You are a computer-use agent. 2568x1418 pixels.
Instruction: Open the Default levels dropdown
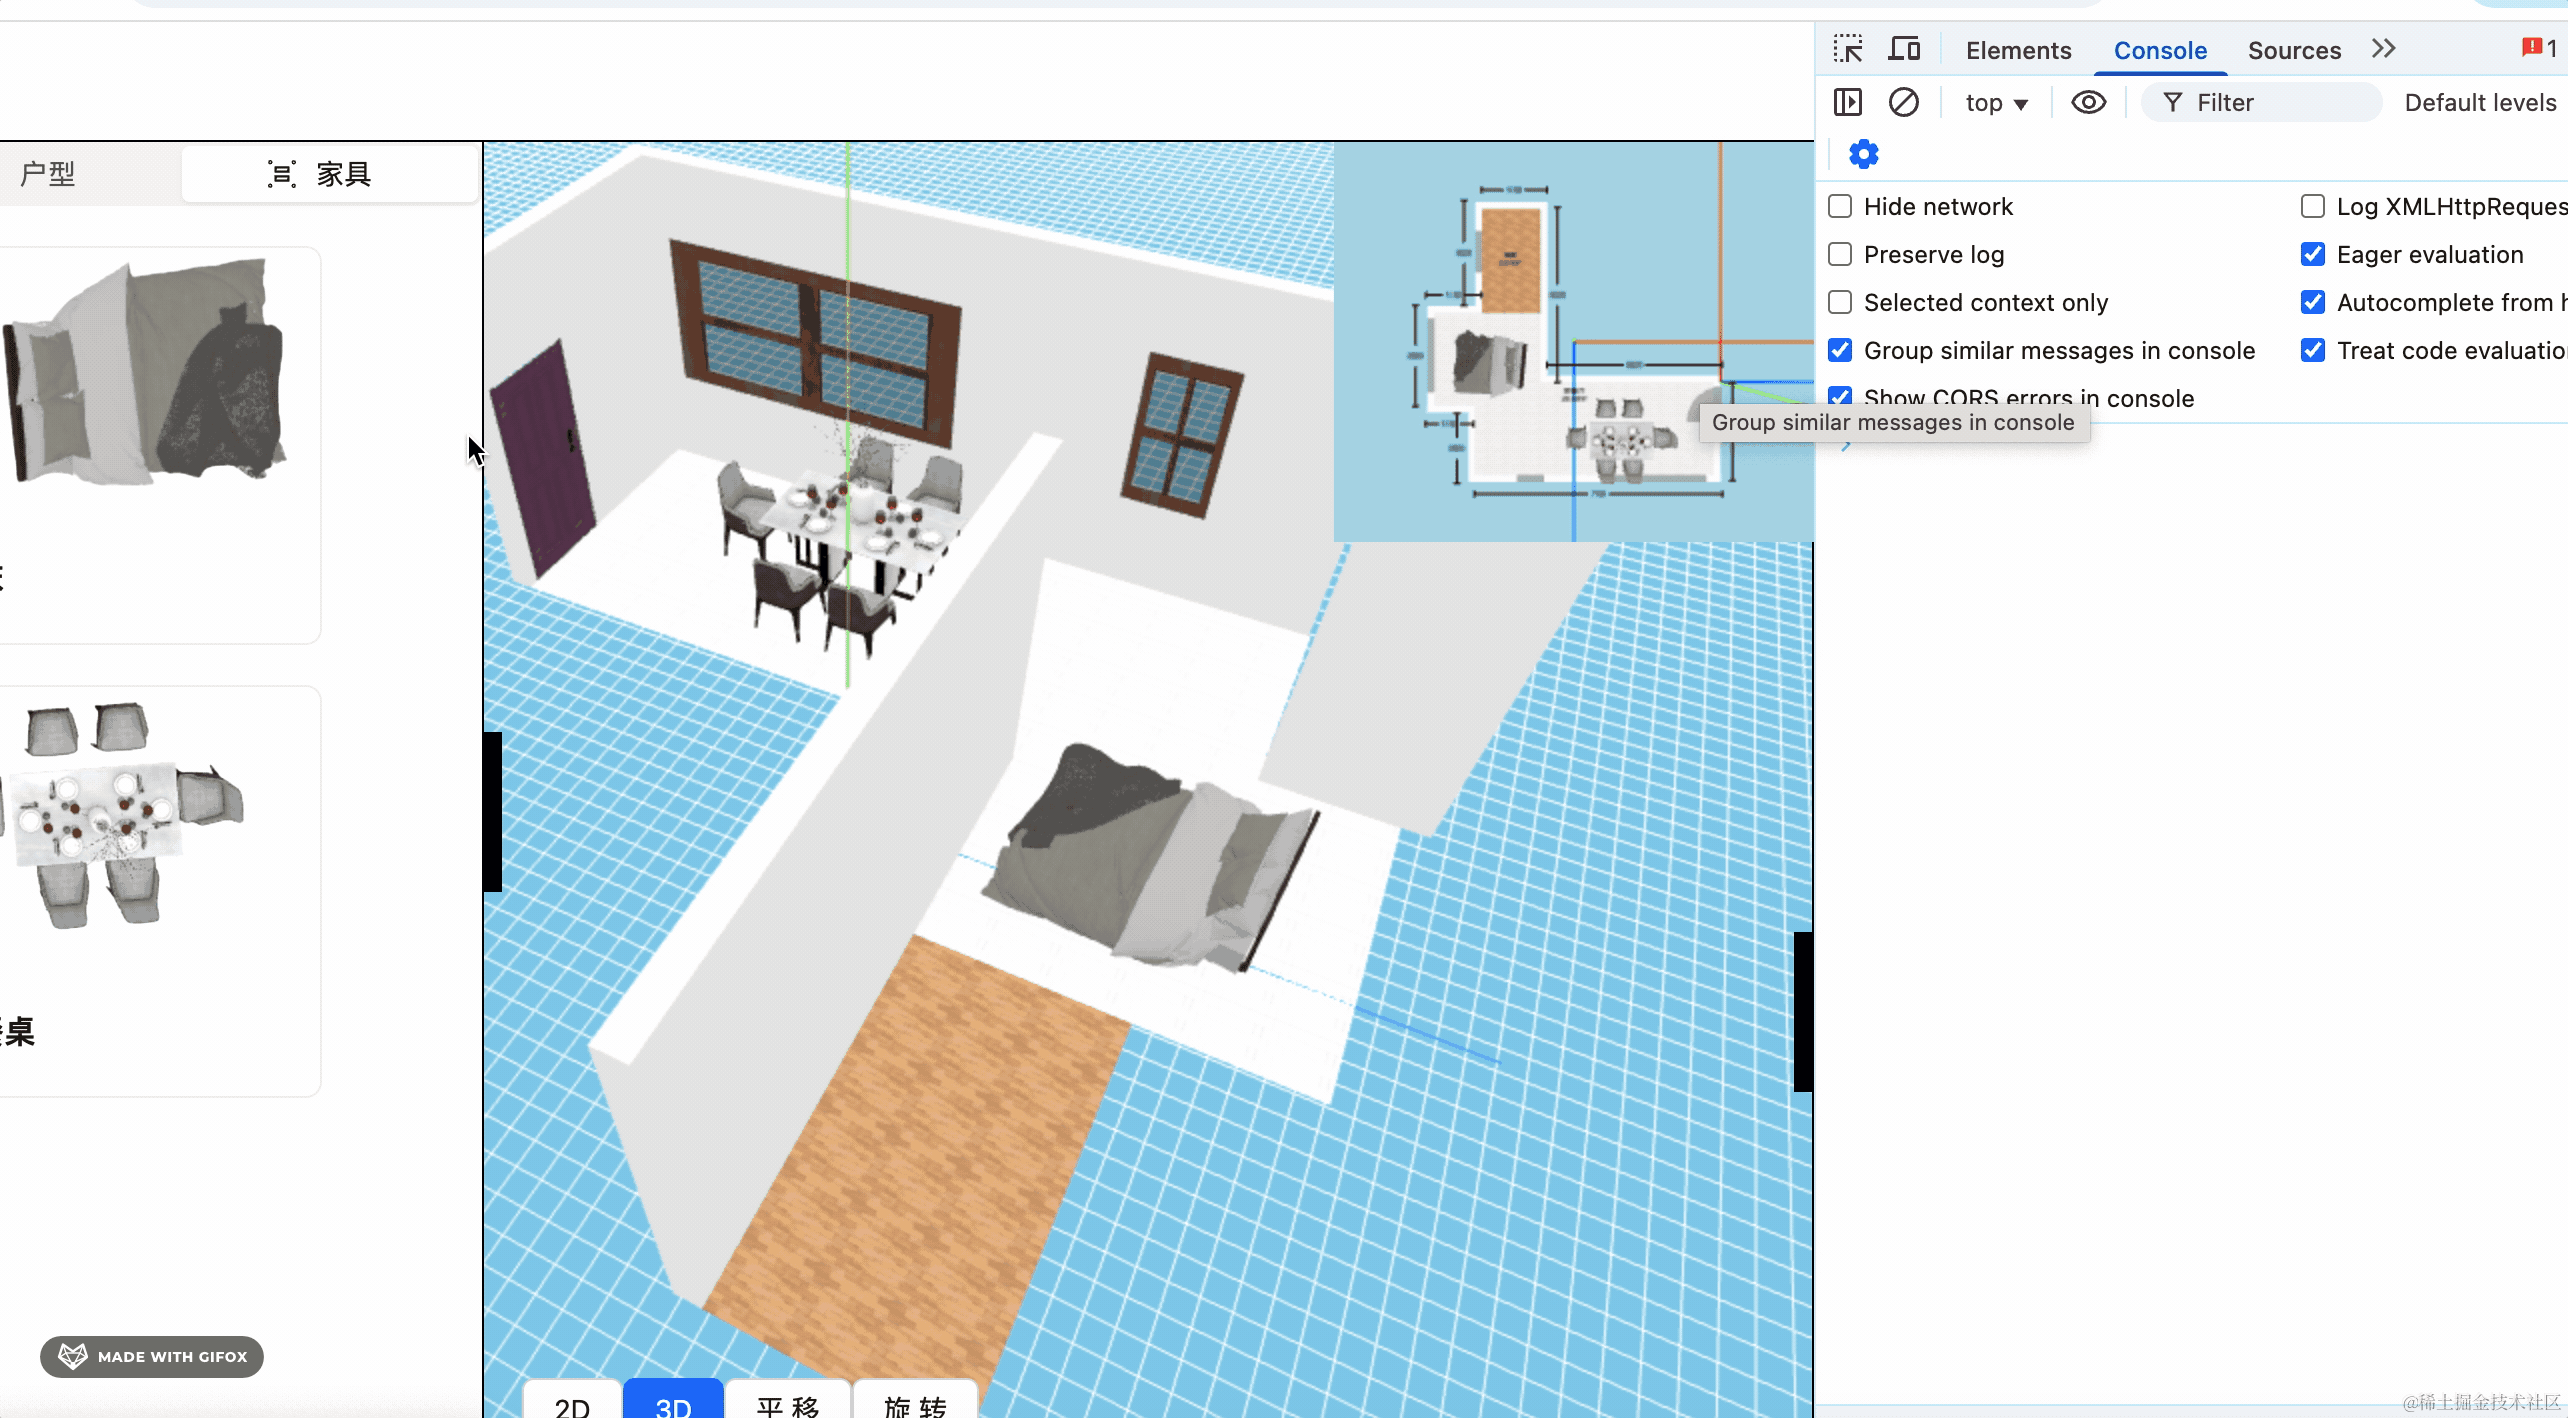point(2480,103)
